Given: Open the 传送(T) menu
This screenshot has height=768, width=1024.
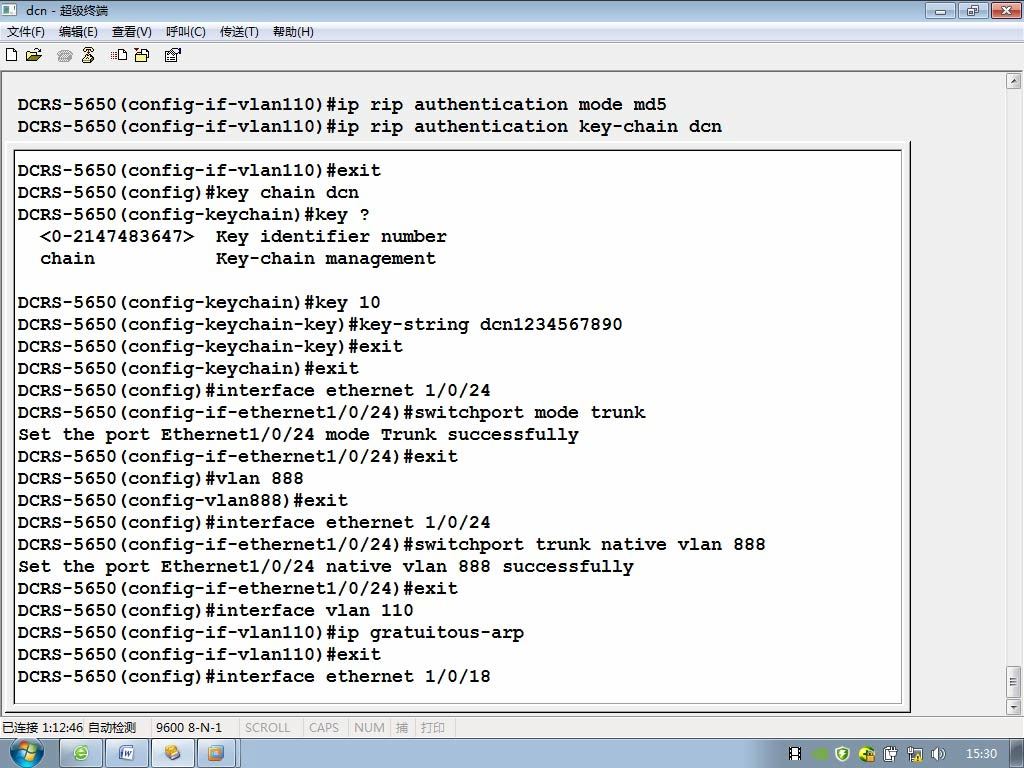Looking at the screenshot, I should [239, 31].
